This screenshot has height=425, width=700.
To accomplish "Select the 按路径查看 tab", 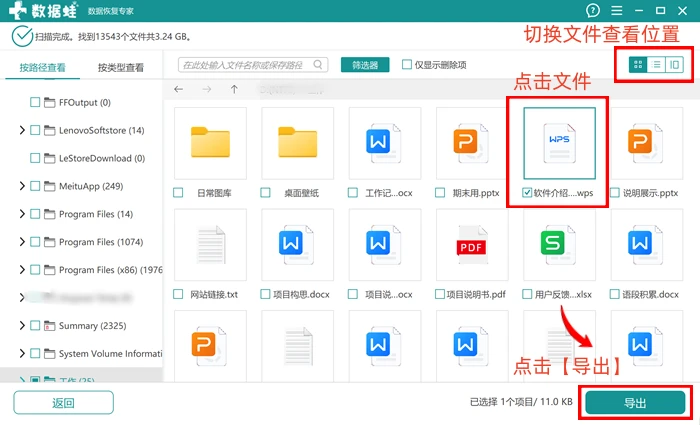I will pyautogui.click(x=42, y=67).
